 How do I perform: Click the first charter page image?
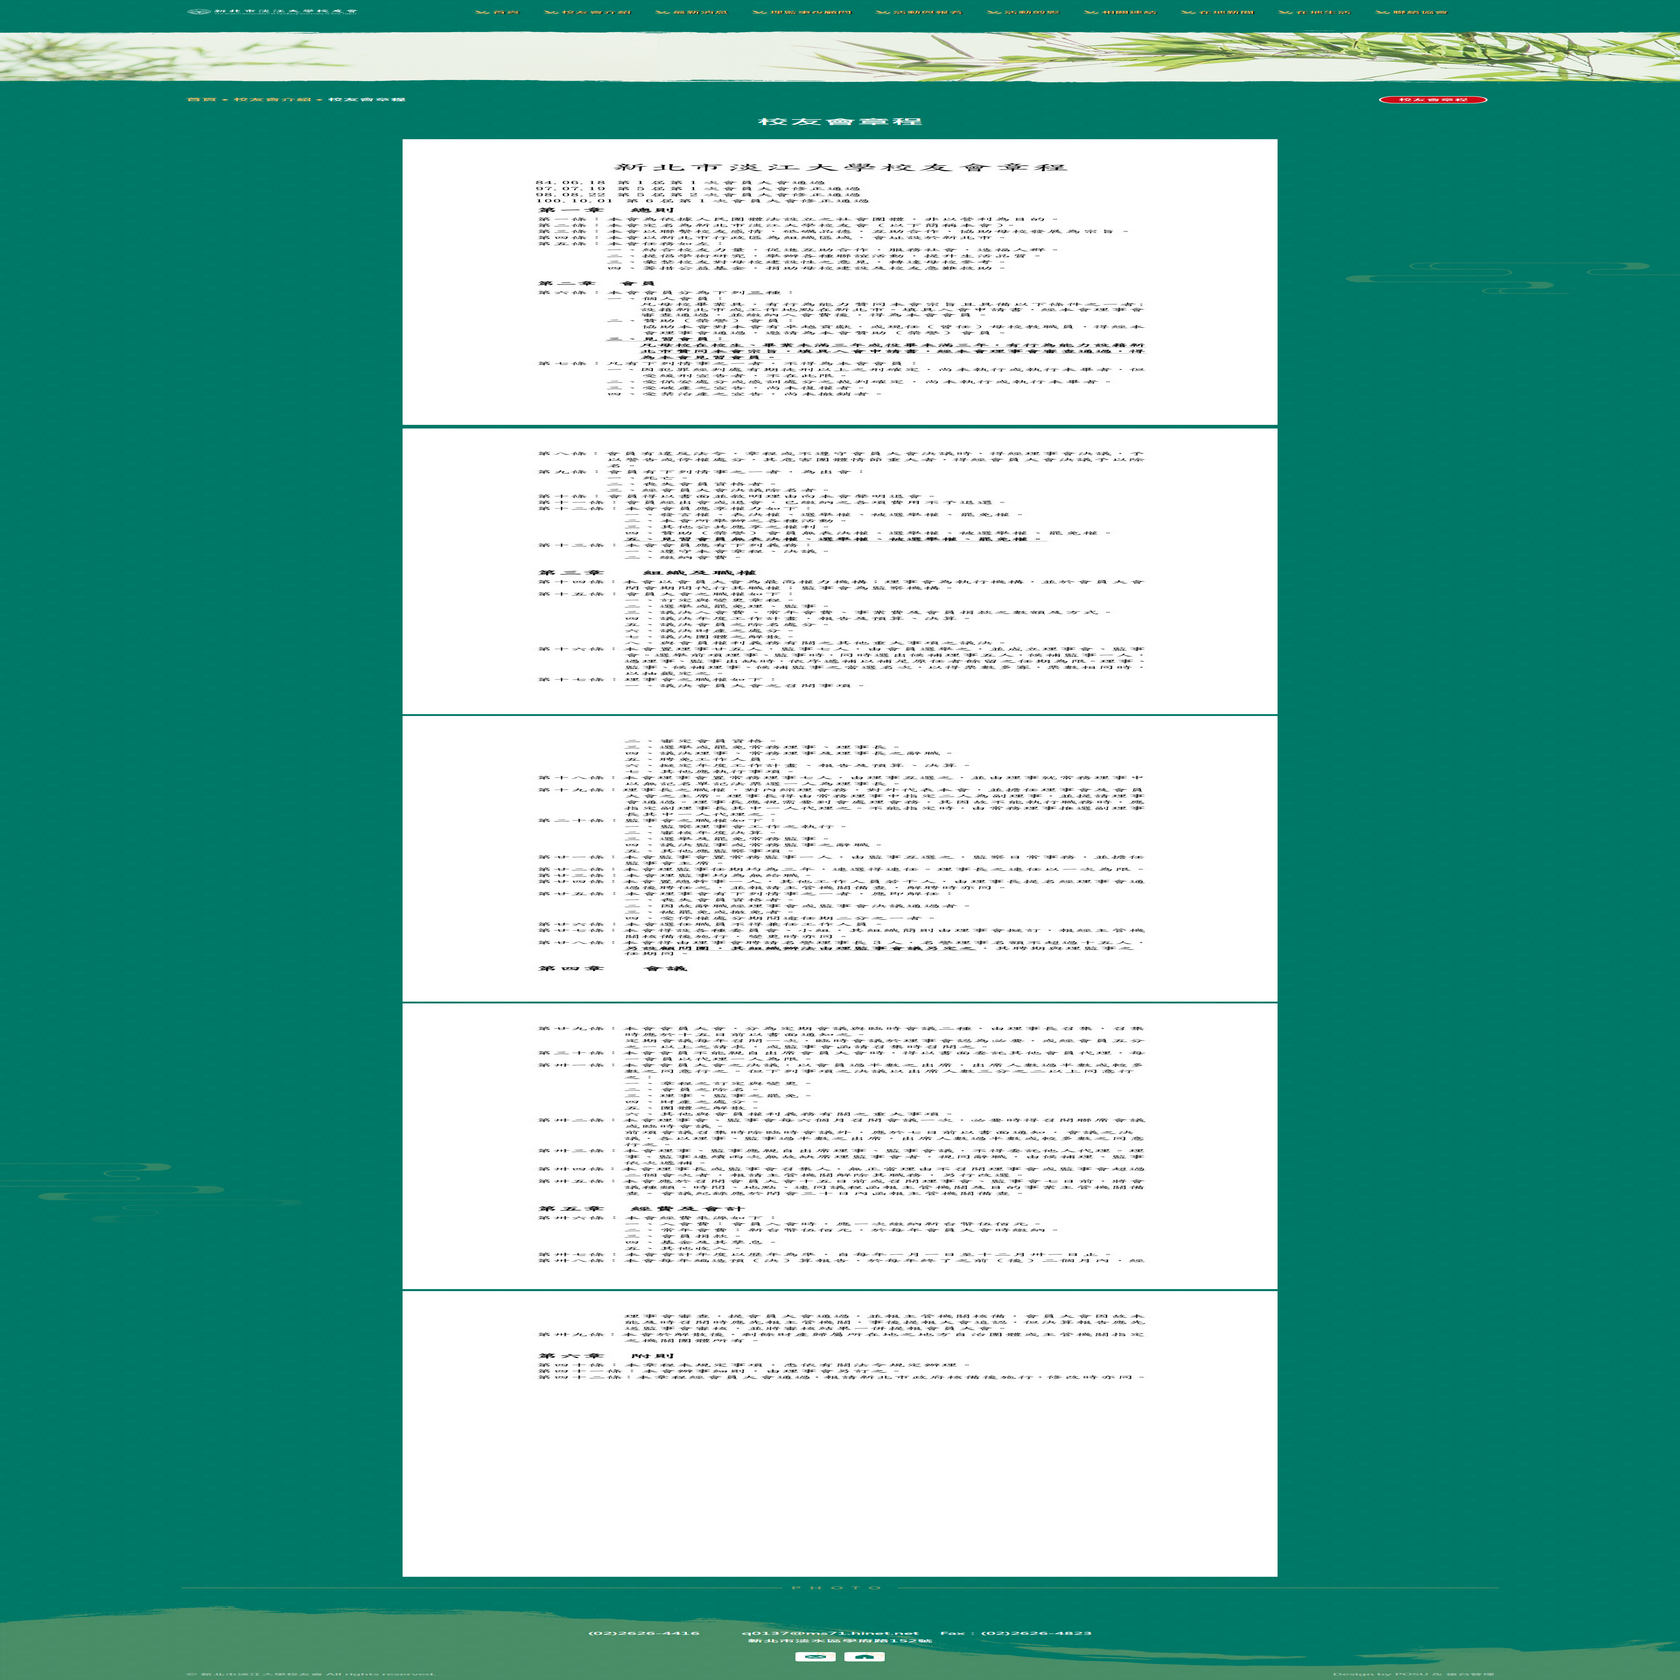[x=840, y=282]
